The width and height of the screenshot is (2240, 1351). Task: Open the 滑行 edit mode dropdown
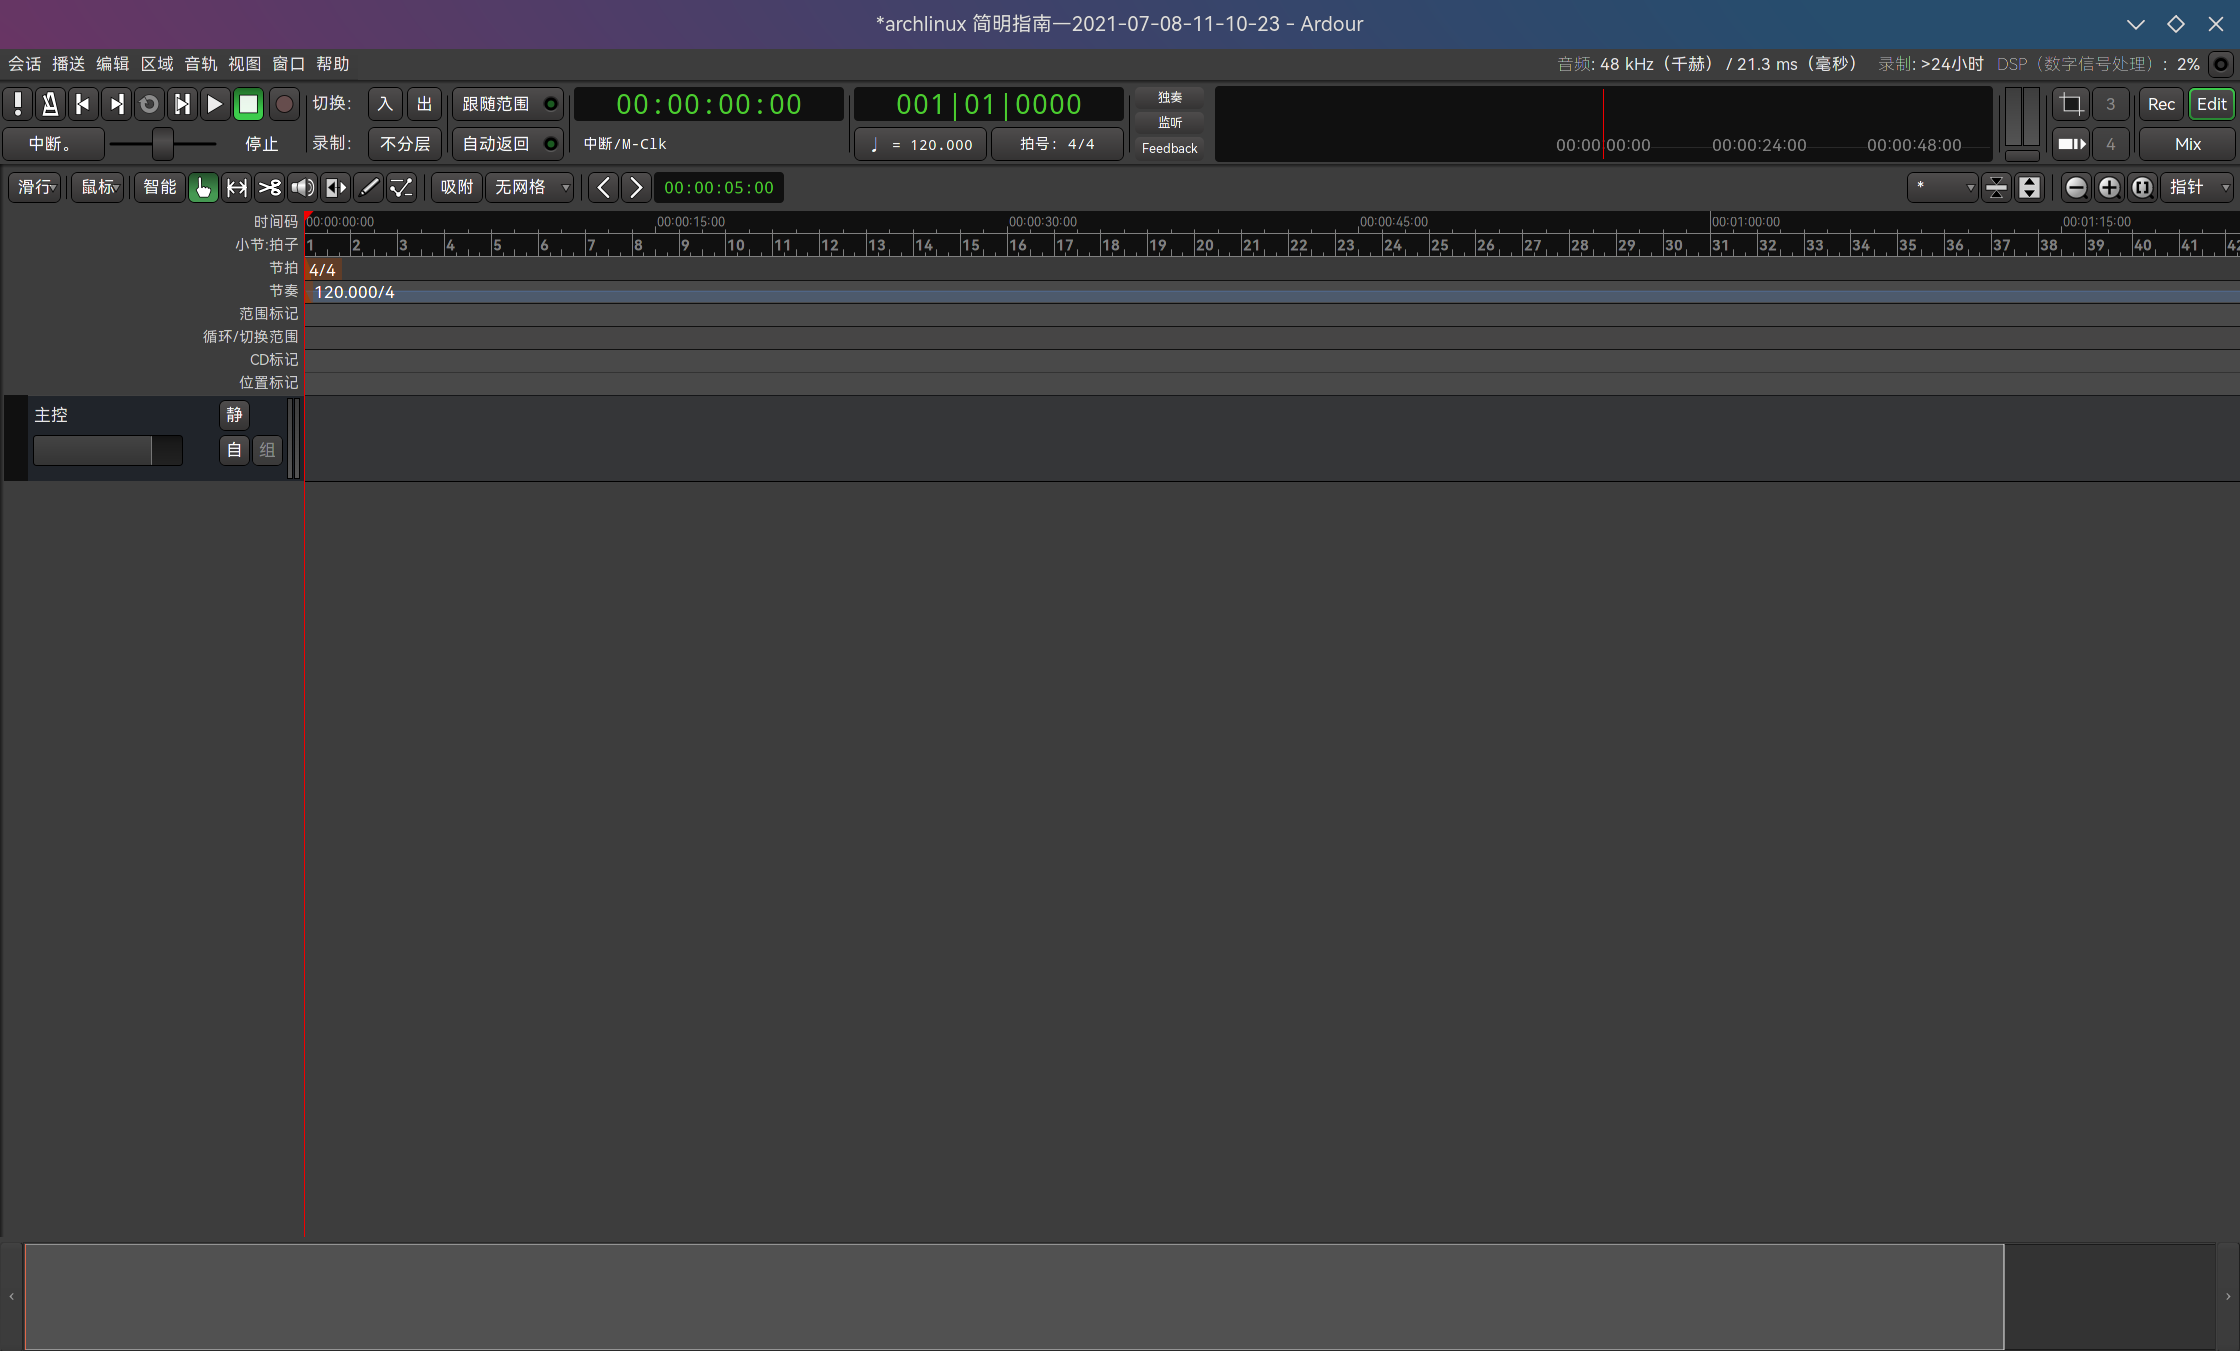click(x=36, y=188)
